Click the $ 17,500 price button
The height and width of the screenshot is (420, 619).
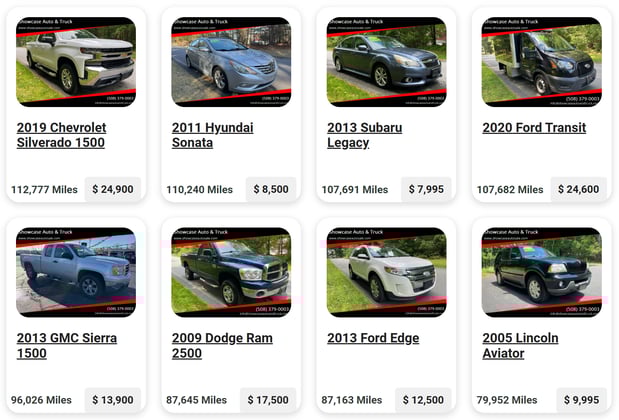[x=268, y=400]
